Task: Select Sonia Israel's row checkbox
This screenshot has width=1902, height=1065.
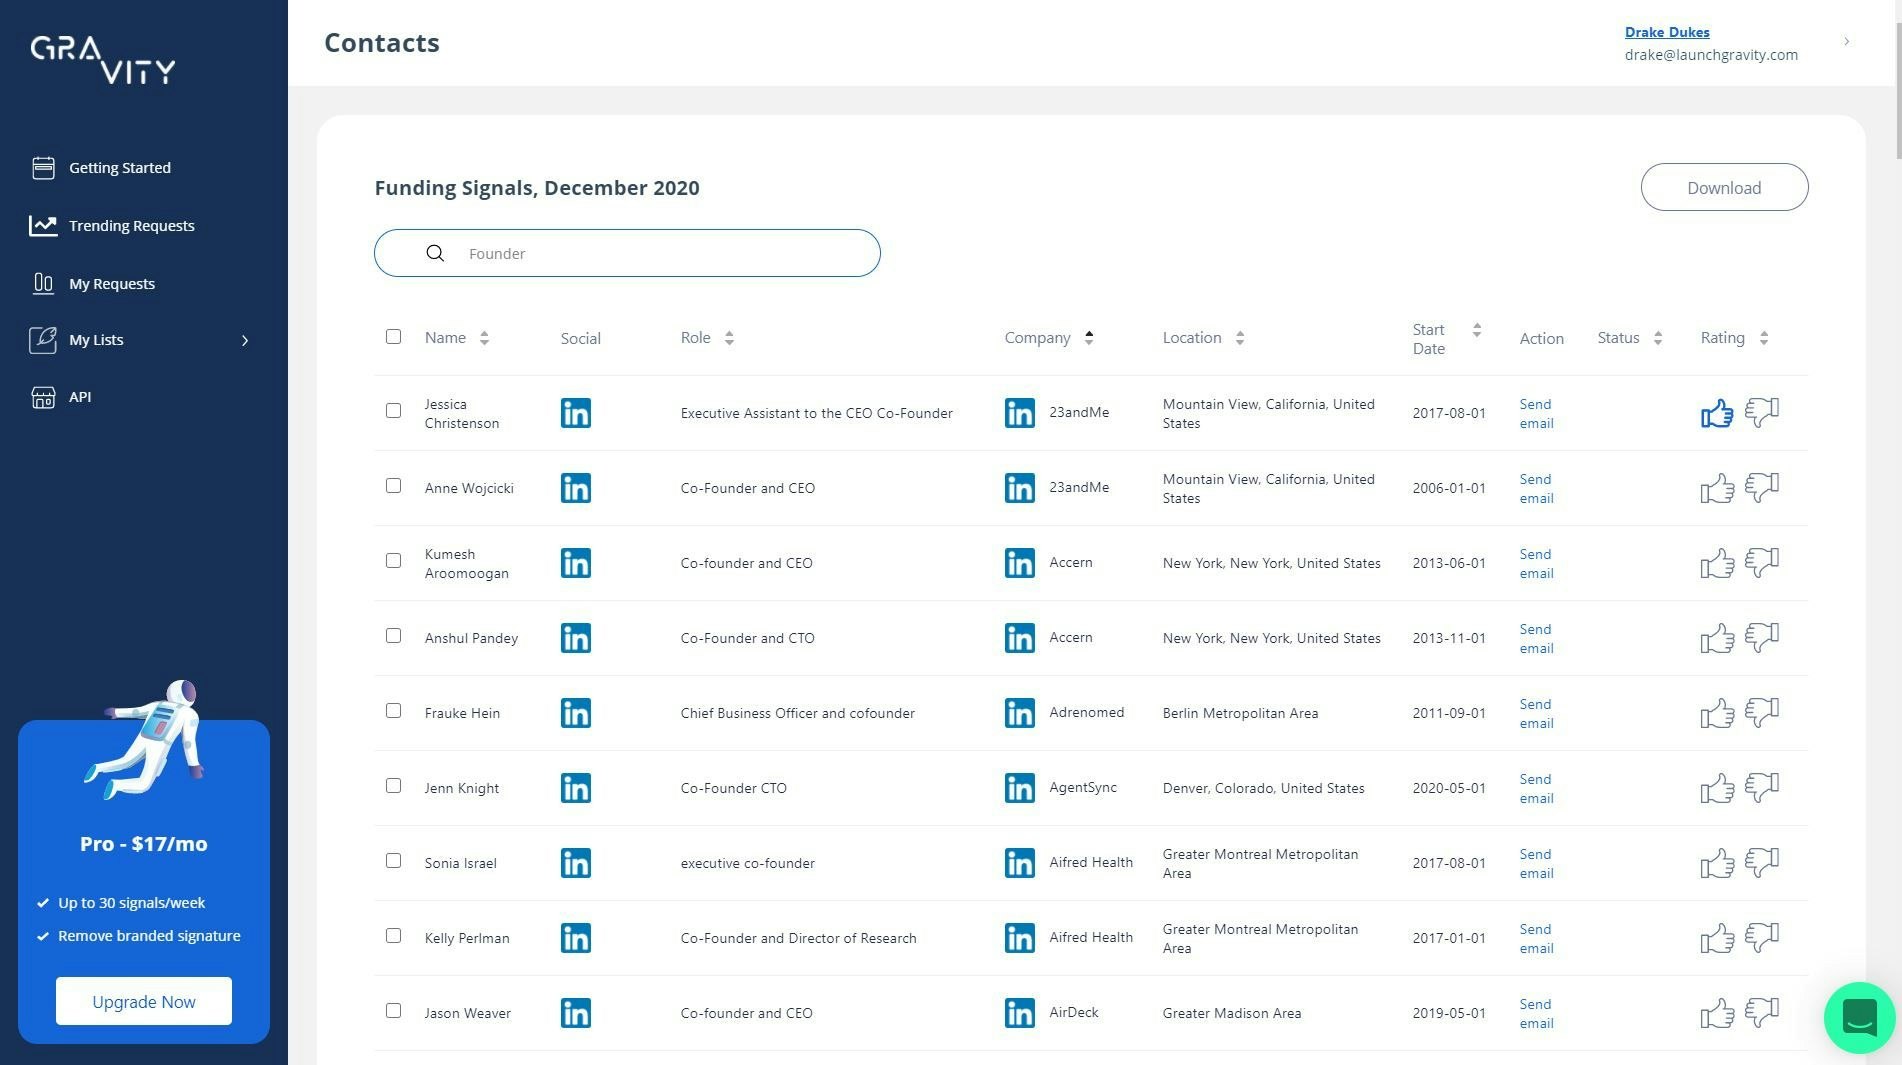Action: [393, 861]
